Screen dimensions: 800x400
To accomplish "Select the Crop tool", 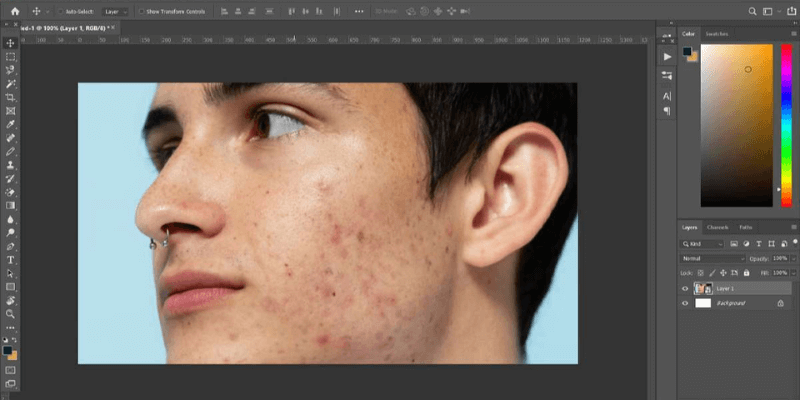I will click(10, 97).
